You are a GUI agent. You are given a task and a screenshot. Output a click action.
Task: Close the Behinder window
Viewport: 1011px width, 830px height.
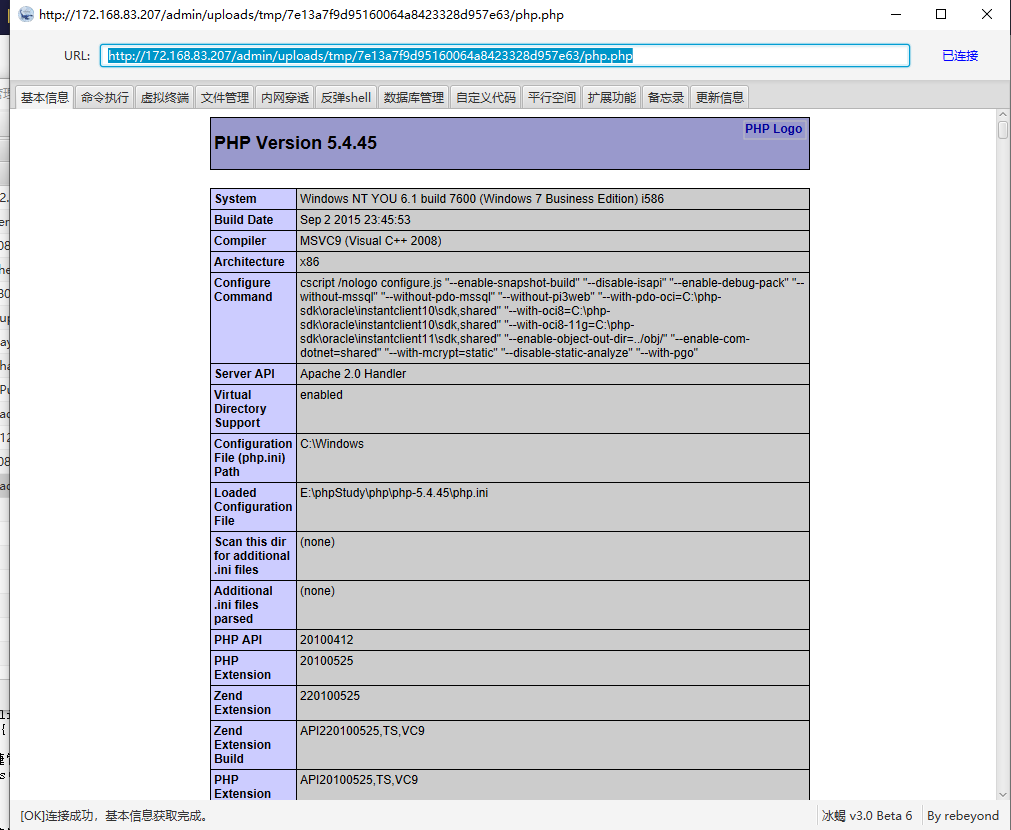[986, 14]
